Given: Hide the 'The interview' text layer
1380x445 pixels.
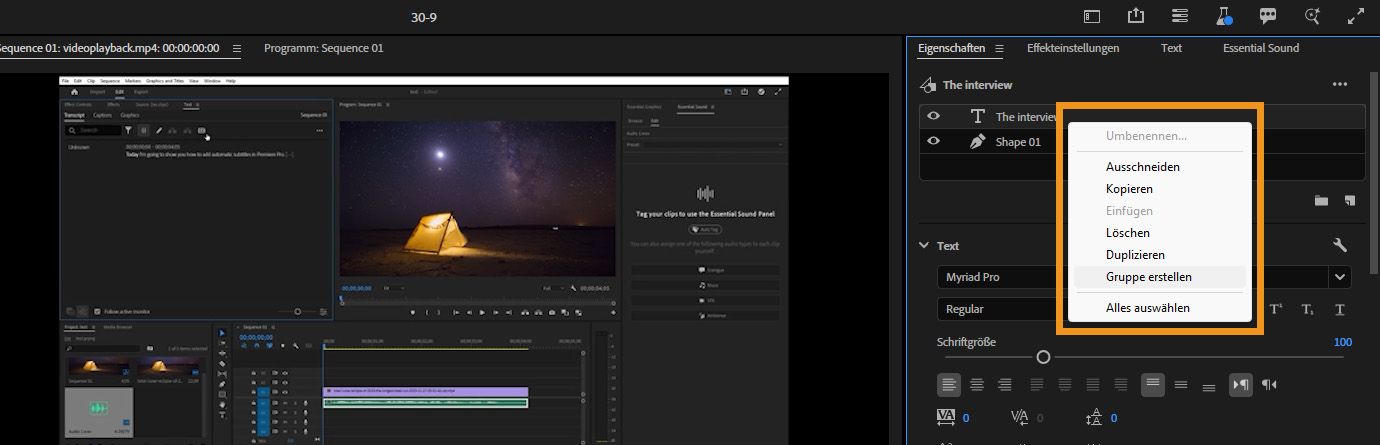Looking at the screenshot, I should [933, 117].
